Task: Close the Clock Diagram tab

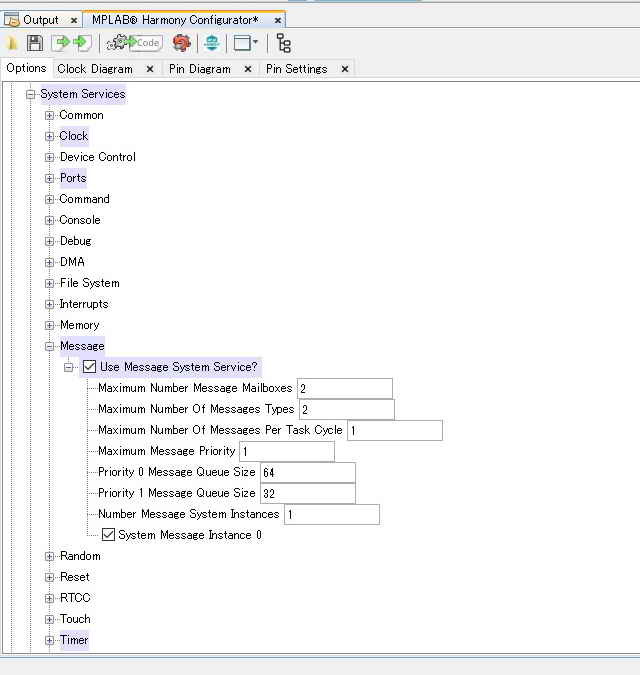Action: pyautogui.click(x=150, y=69)
